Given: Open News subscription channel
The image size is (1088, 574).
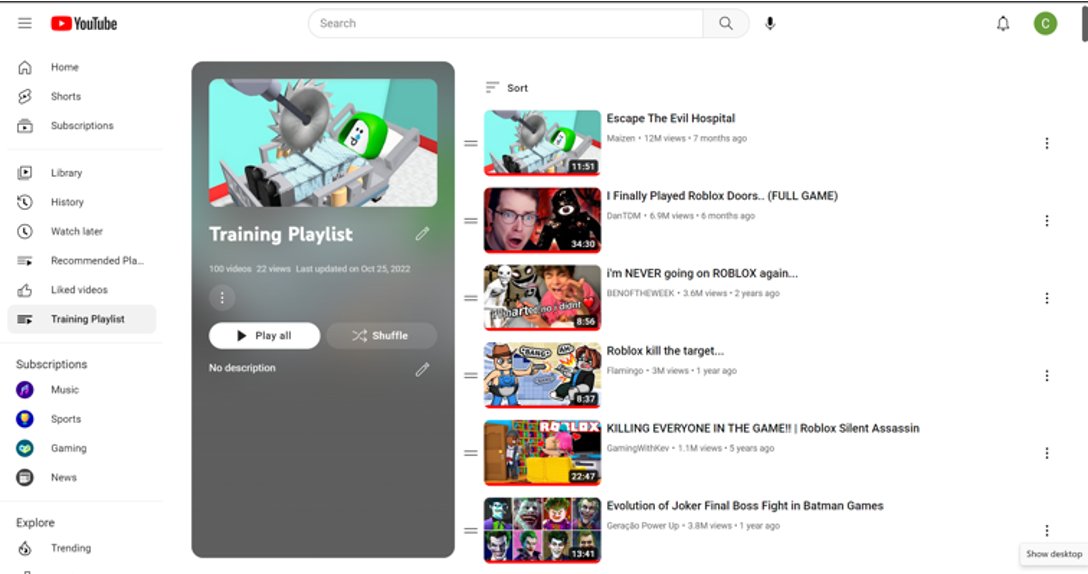Looking at the screenshot, I should [82, 478].
